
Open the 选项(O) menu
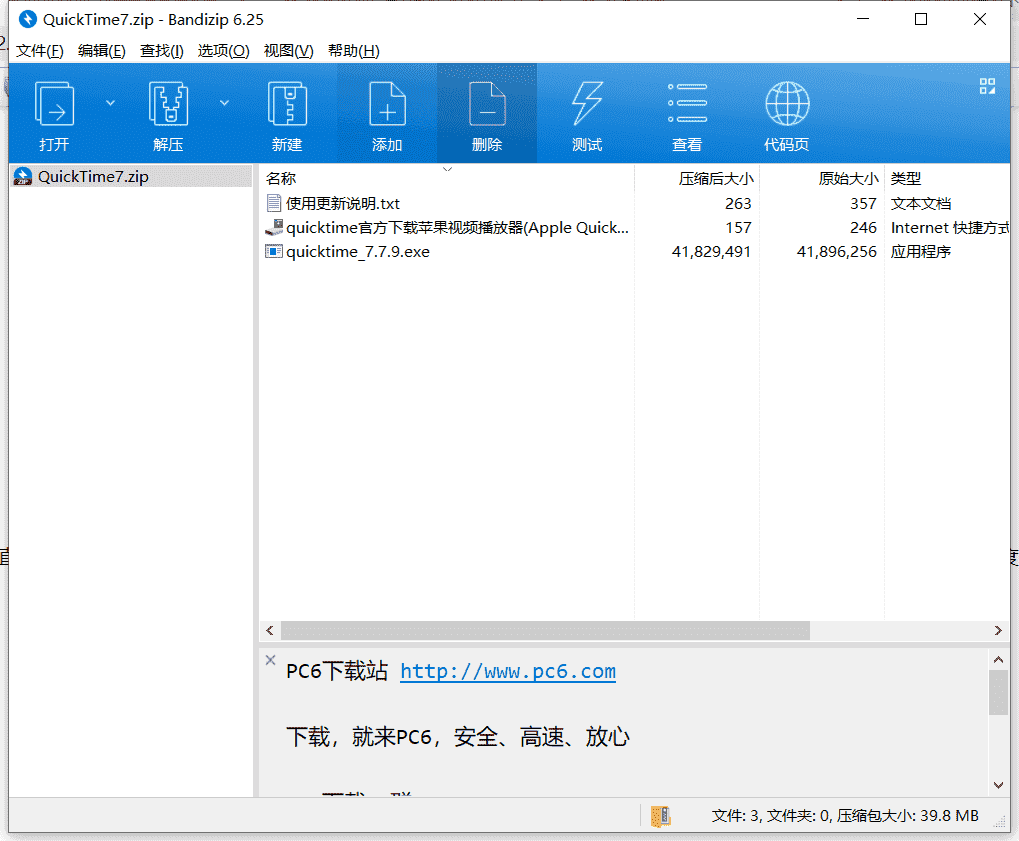[224, 51]
